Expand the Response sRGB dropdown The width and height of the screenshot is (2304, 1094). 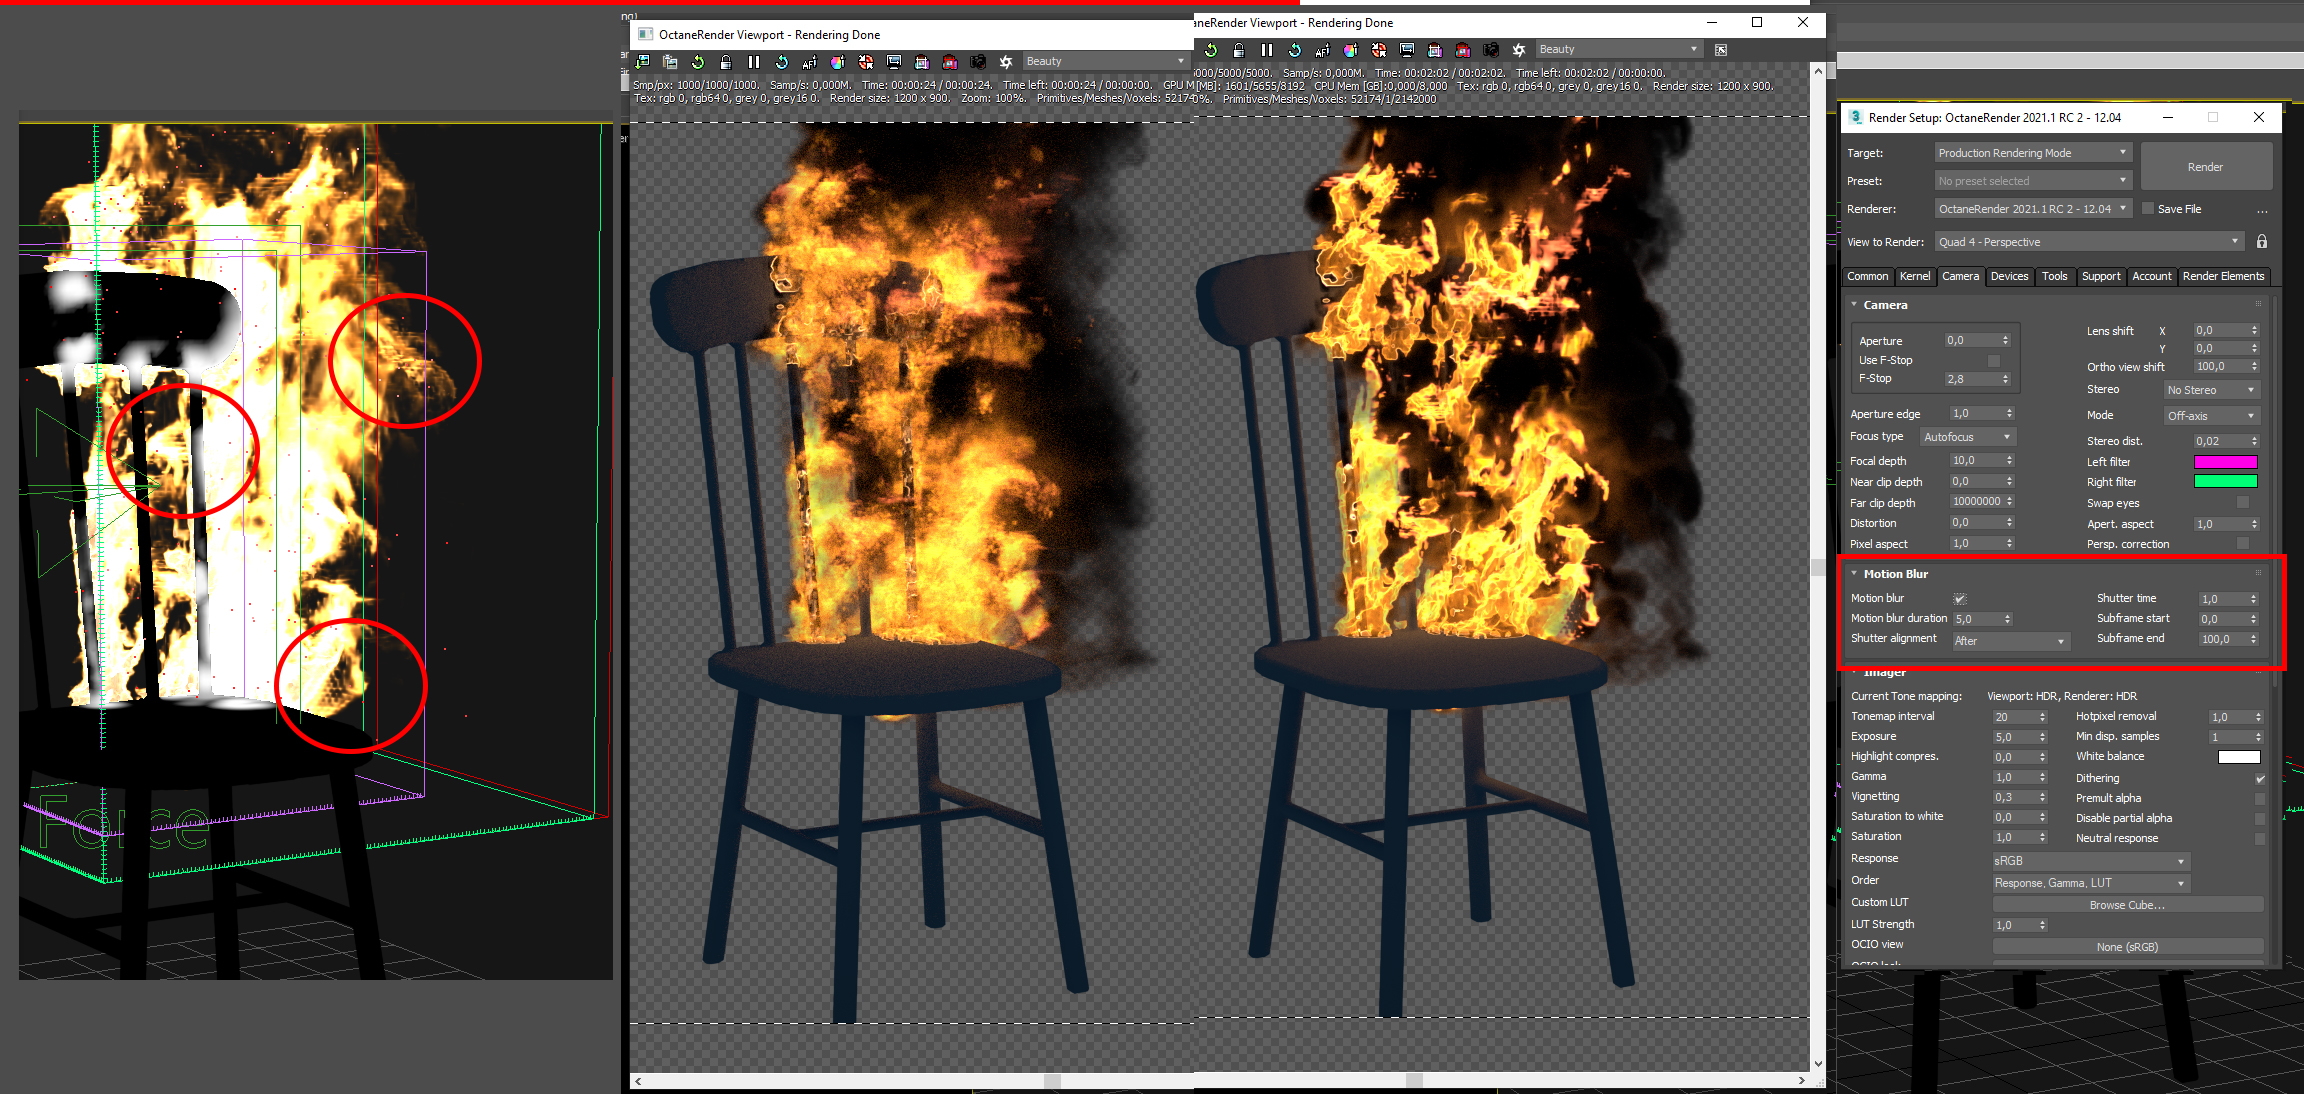[2090, 861]
